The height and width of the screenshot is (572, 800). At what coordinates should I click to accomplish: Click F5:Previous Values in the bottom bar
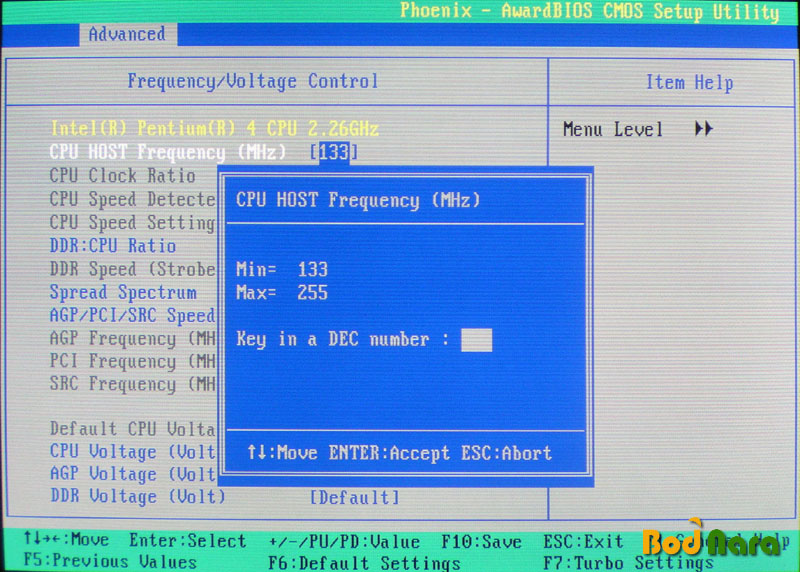tap(110, 561)
